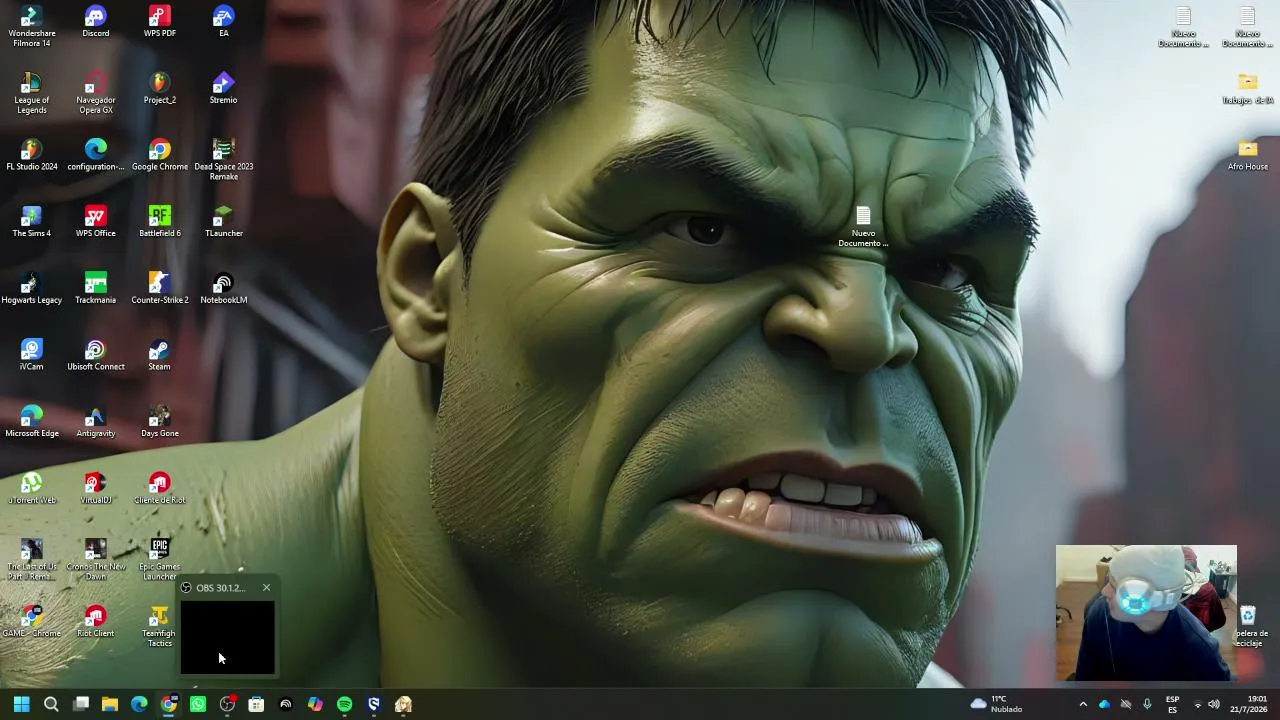
Task: Click the EA app desktop icon
Action: click(224, 22)
